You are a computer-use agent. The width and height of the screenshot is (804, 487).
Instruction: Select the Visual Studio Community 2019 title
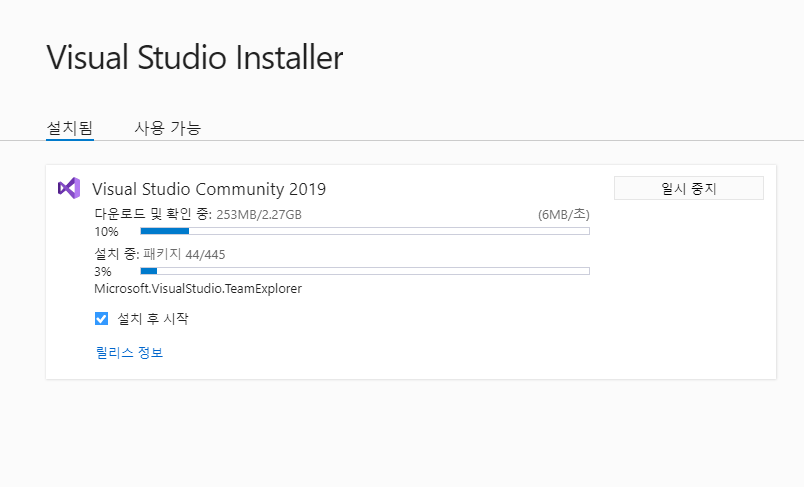[209, 189]
